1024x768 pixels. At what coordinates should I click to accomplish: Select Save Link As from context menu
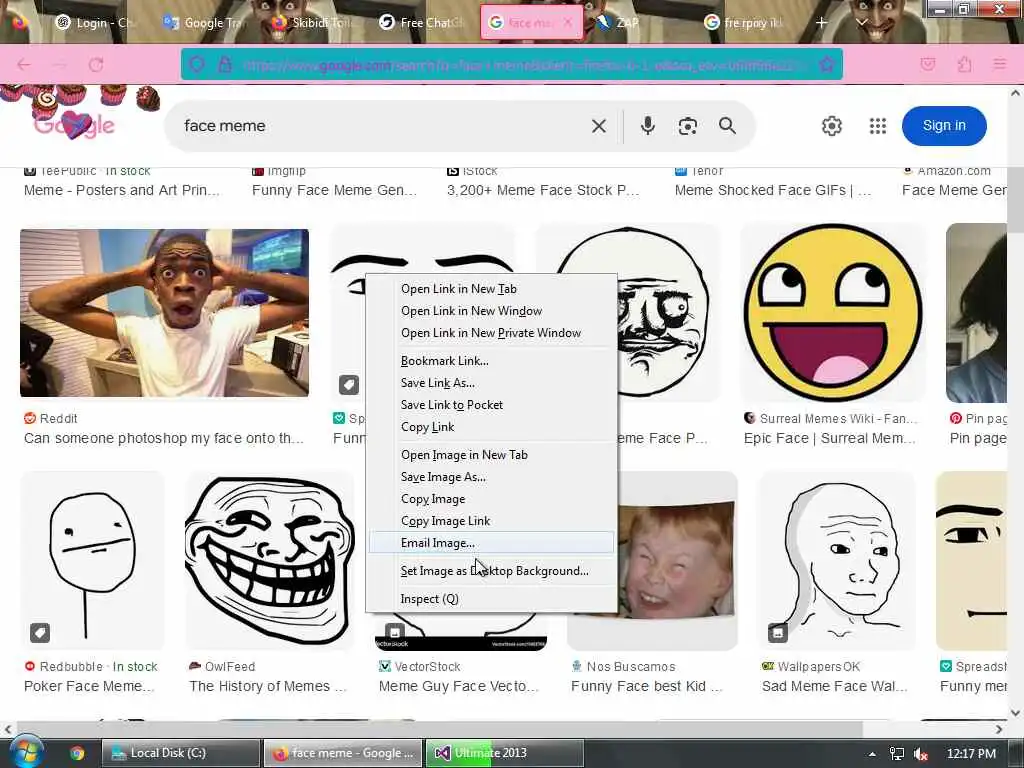491,383
